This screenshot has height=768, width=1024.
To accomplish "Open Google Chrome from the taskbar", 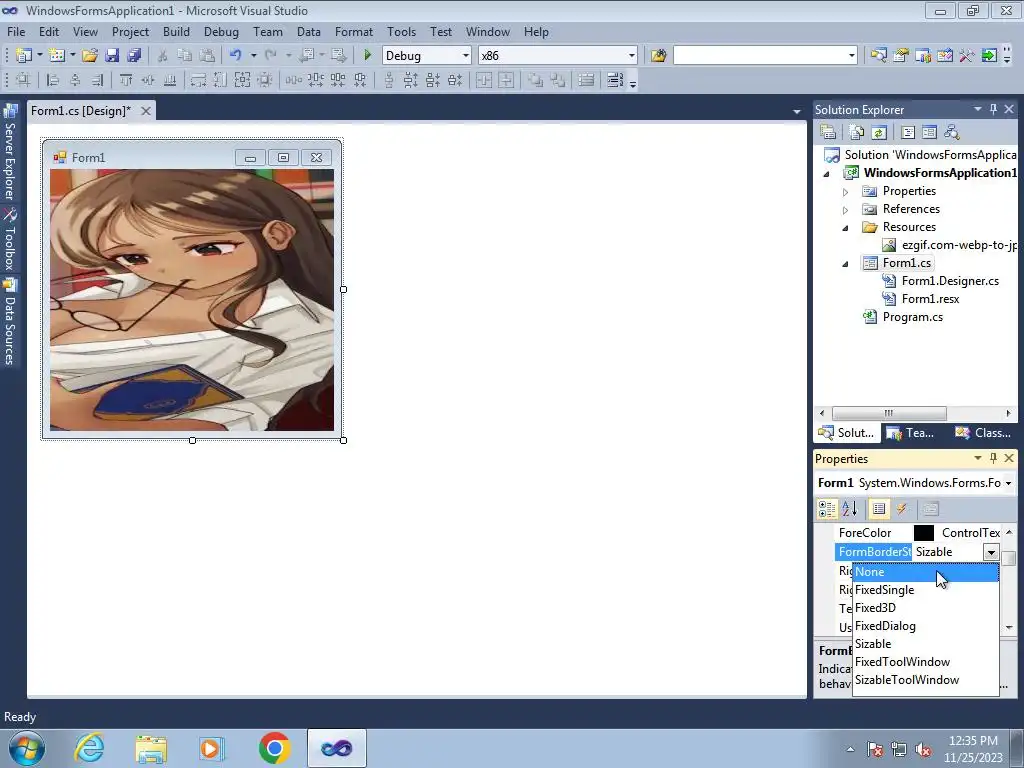I will click(274, 748).
